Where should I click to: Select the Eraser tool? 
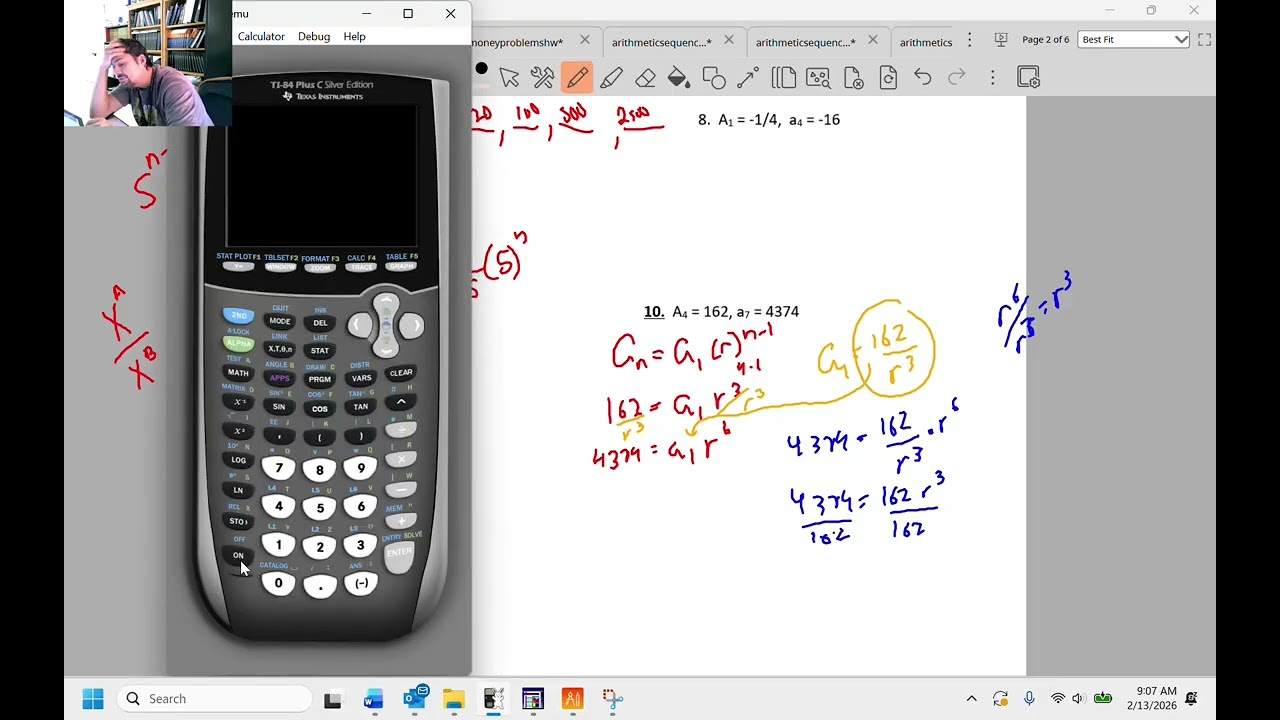(x=645, y=77)
